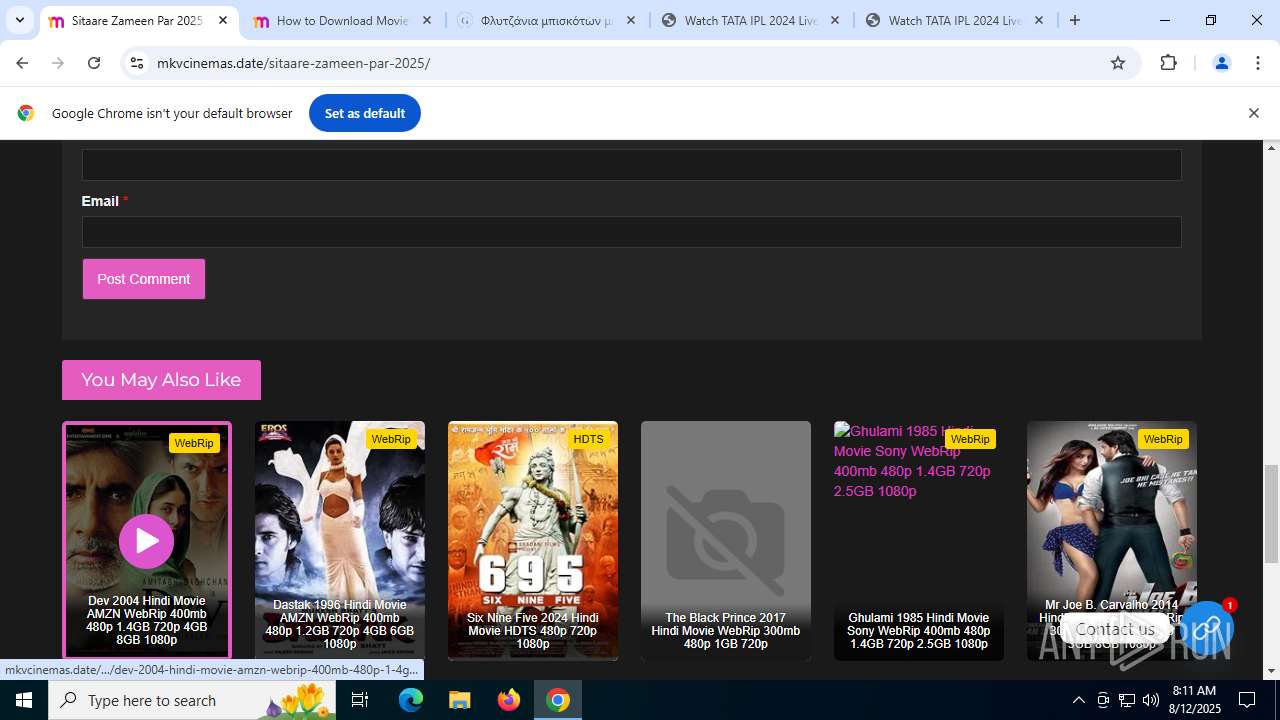Open the Chrome profile avatar
Screen dimensions: 1280x720
point(1221,63)
